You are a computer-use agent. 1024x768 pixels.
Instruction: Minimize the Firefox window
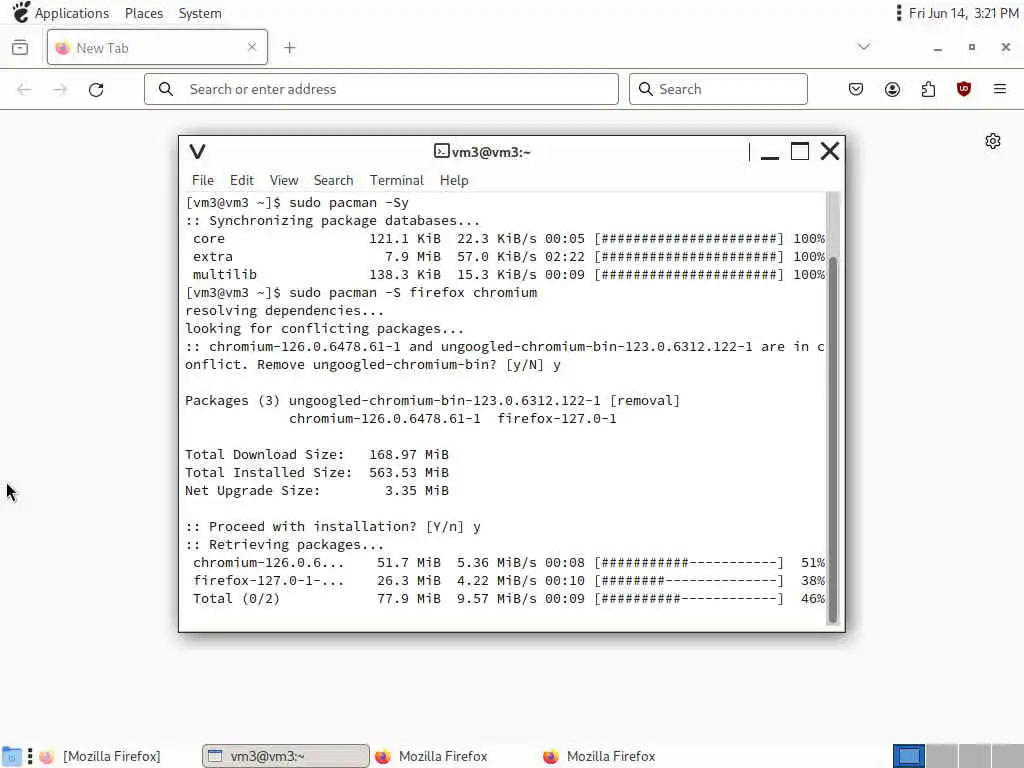click(937, 48)
